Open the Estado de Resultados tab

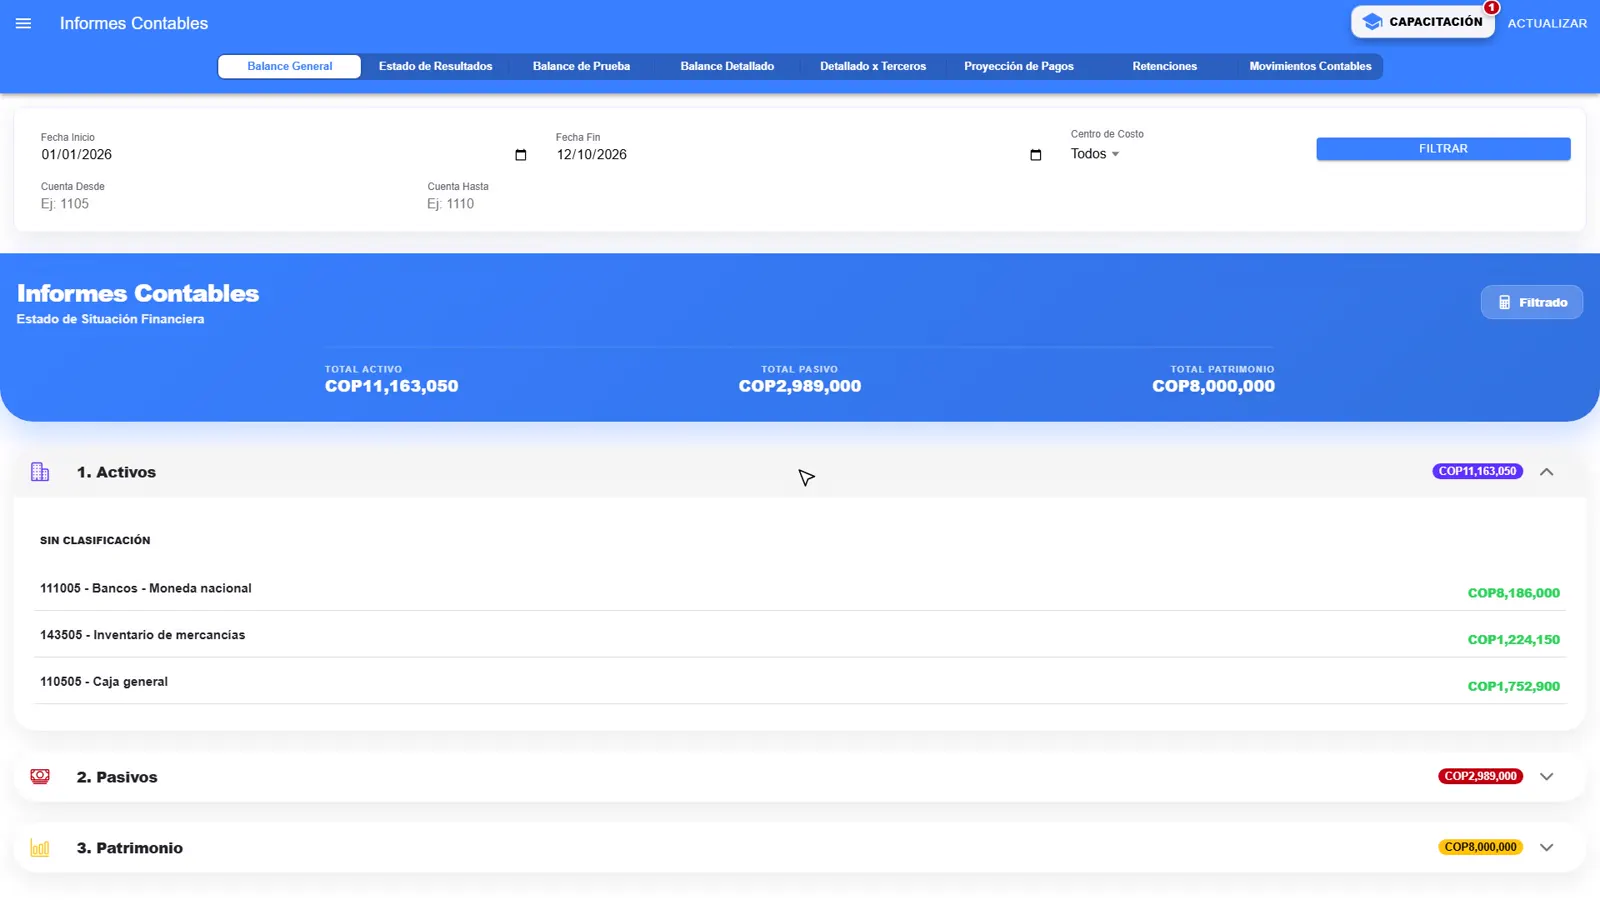[x=435, y=66]
